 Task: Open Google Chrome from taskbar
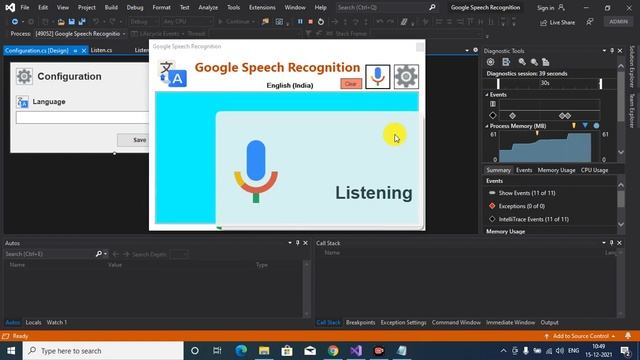tap(333, 351)
